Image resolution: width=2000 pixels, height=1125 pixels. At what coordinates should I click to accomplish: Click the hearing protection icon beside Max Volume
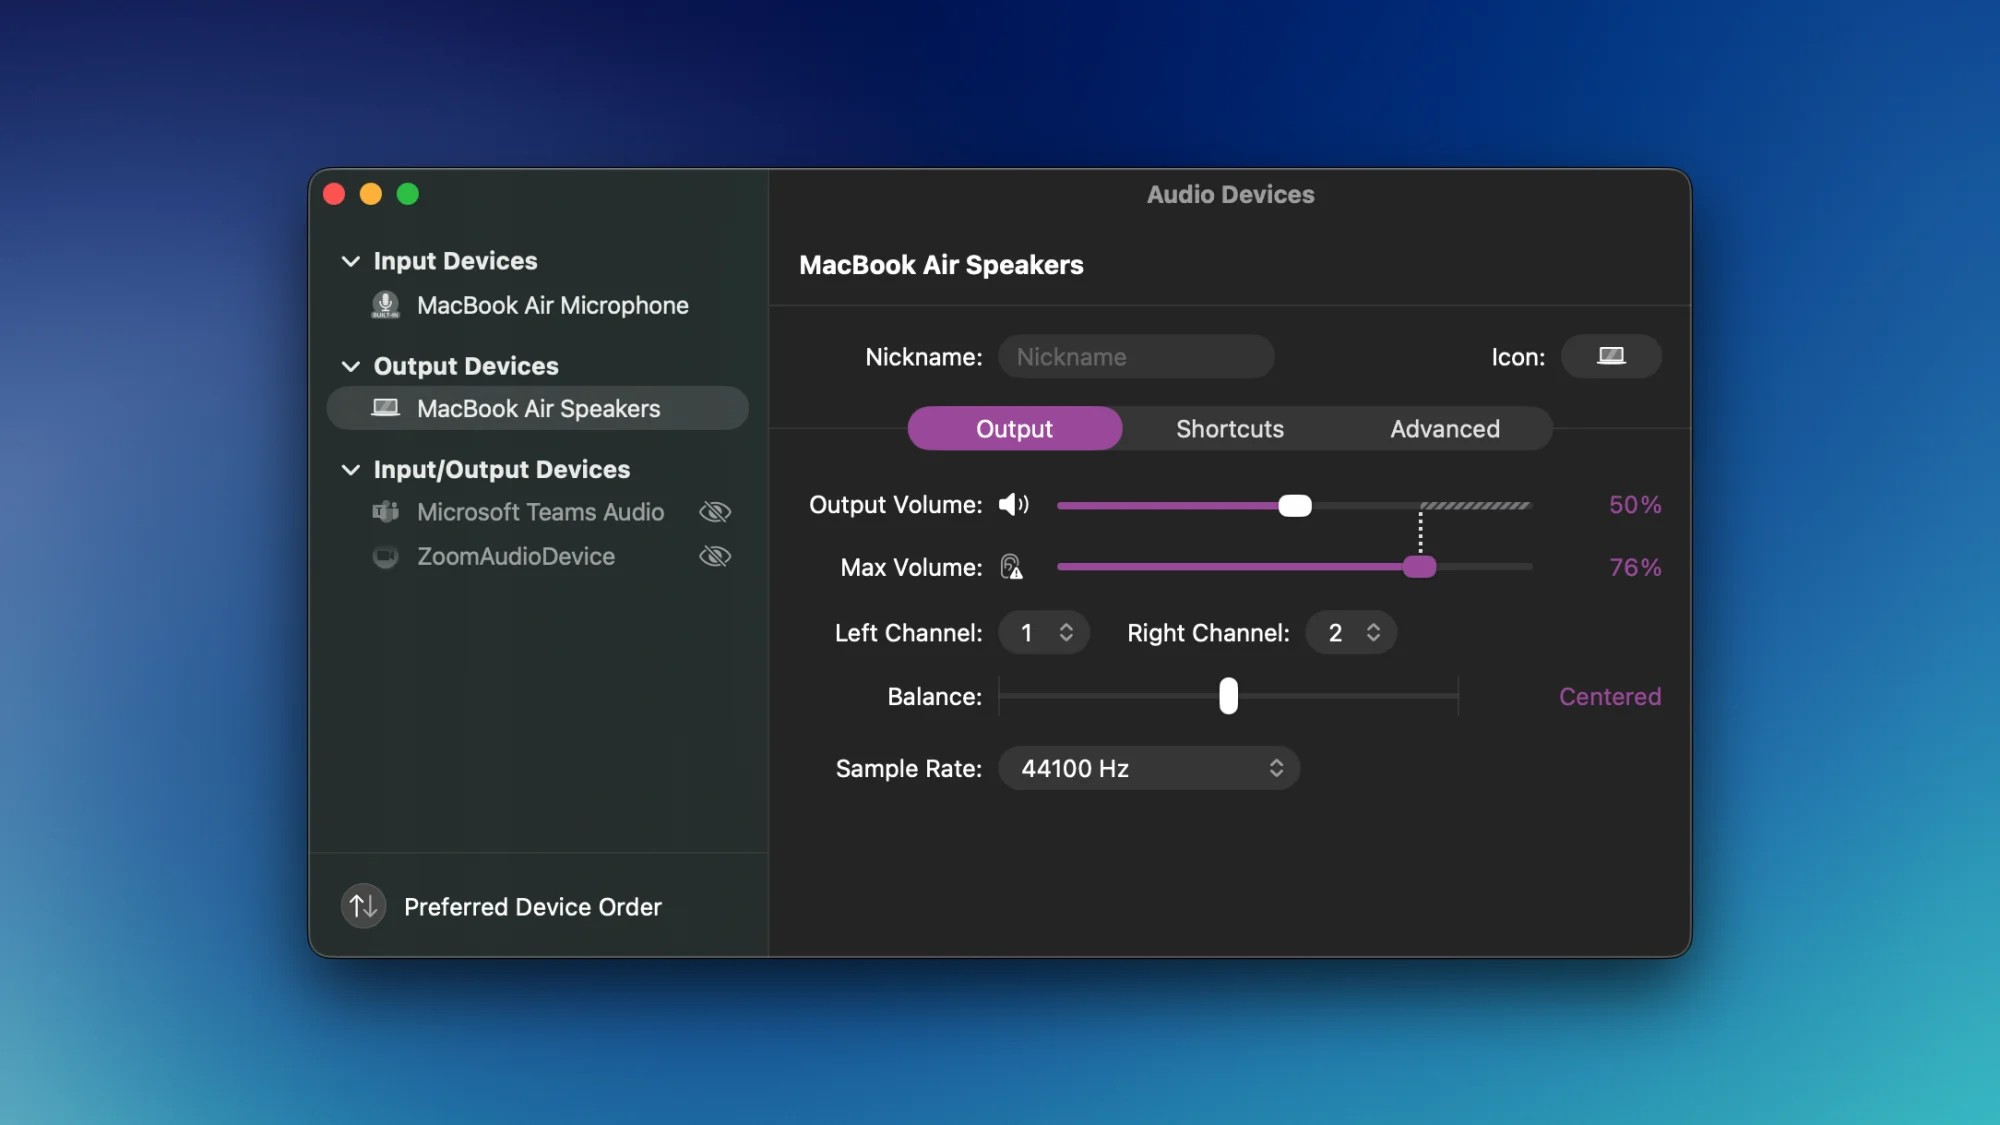pyautogui.click(x=1013, y=567)
